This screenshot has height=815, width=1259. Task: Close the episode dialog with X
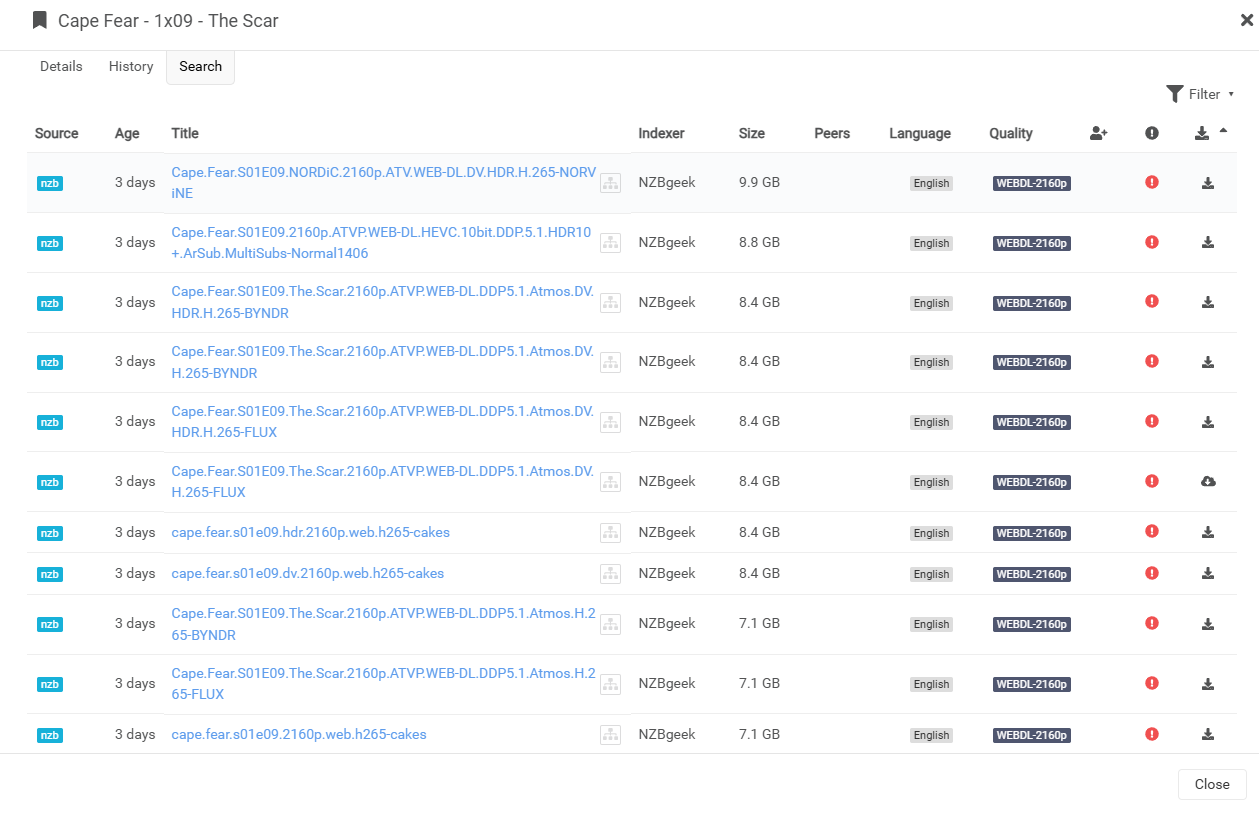point(1247,19)
